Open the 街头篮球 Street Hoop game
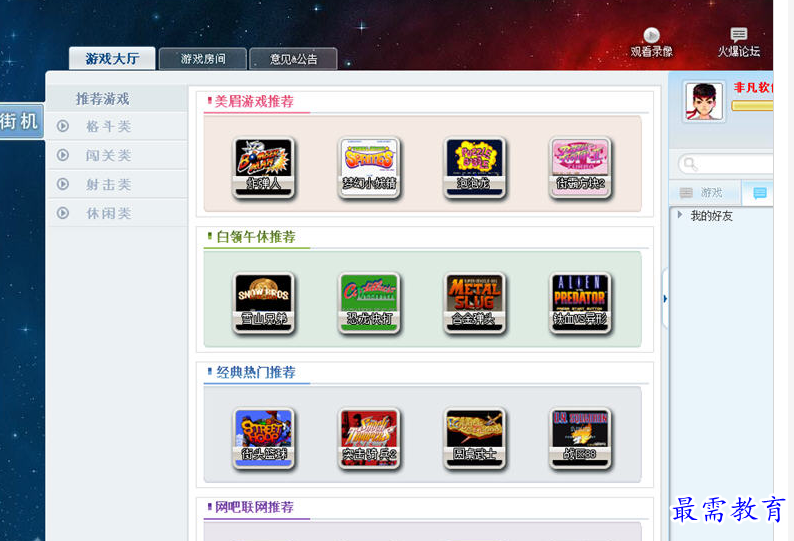 263,438
